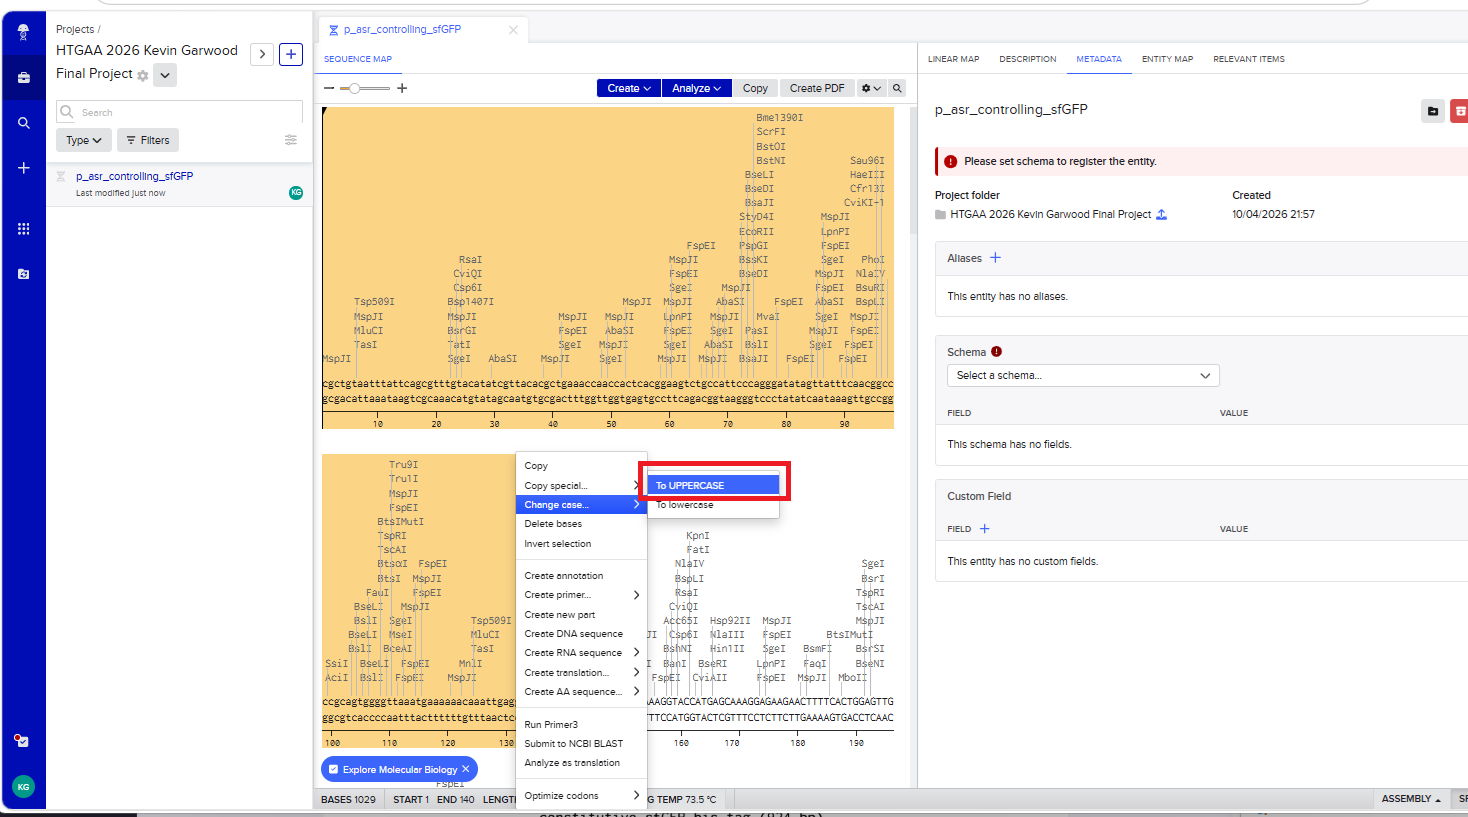This screenshot has width=1468, height=817.
Task: Select Delete bases in context menu
Action: click(x=581, y=524)
